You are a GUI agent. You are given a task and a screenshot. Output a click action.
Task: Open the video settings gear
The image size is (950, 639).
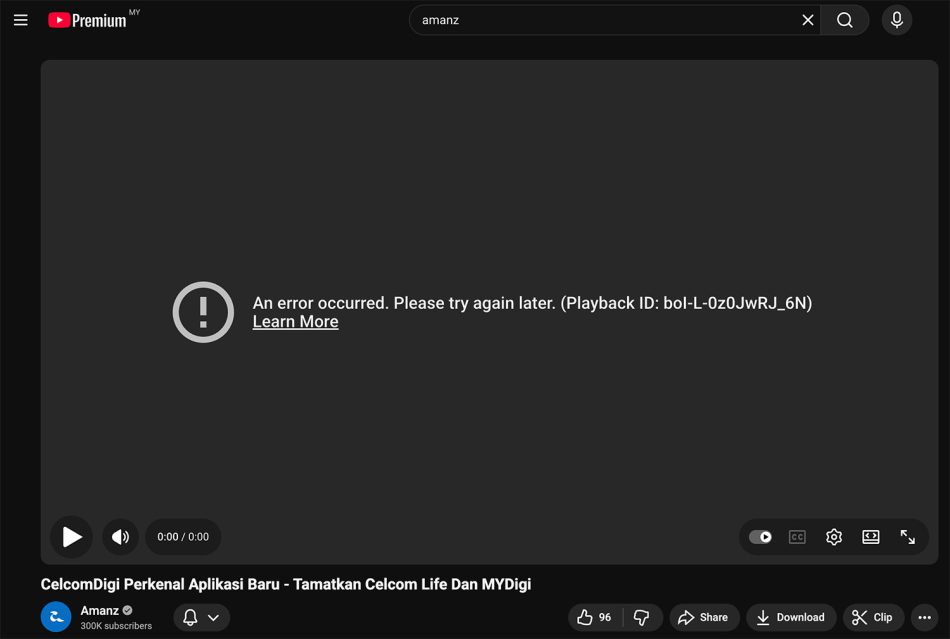click(x=834, y=537)
